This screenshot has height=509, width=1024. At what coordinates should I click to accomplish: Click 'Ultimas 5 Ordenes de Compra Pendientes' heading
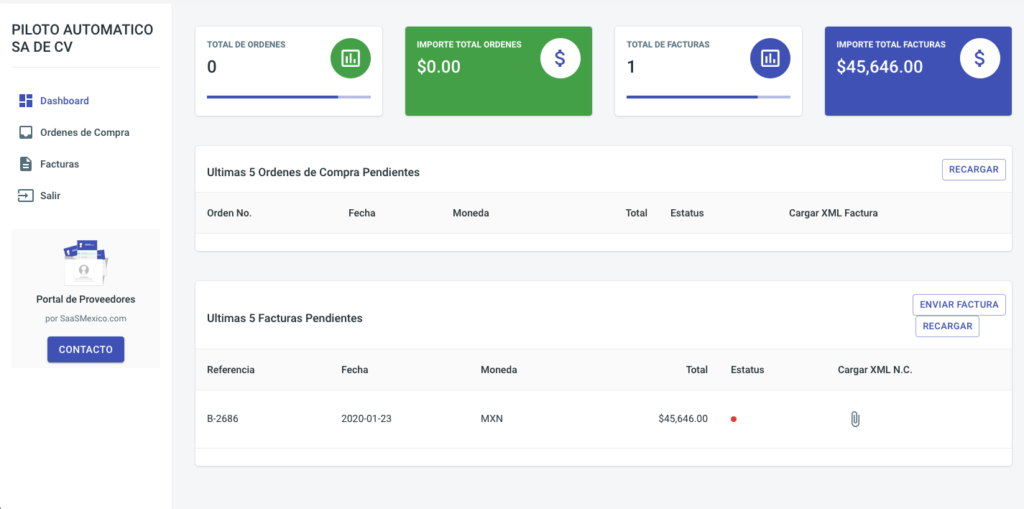coord(313,172)
